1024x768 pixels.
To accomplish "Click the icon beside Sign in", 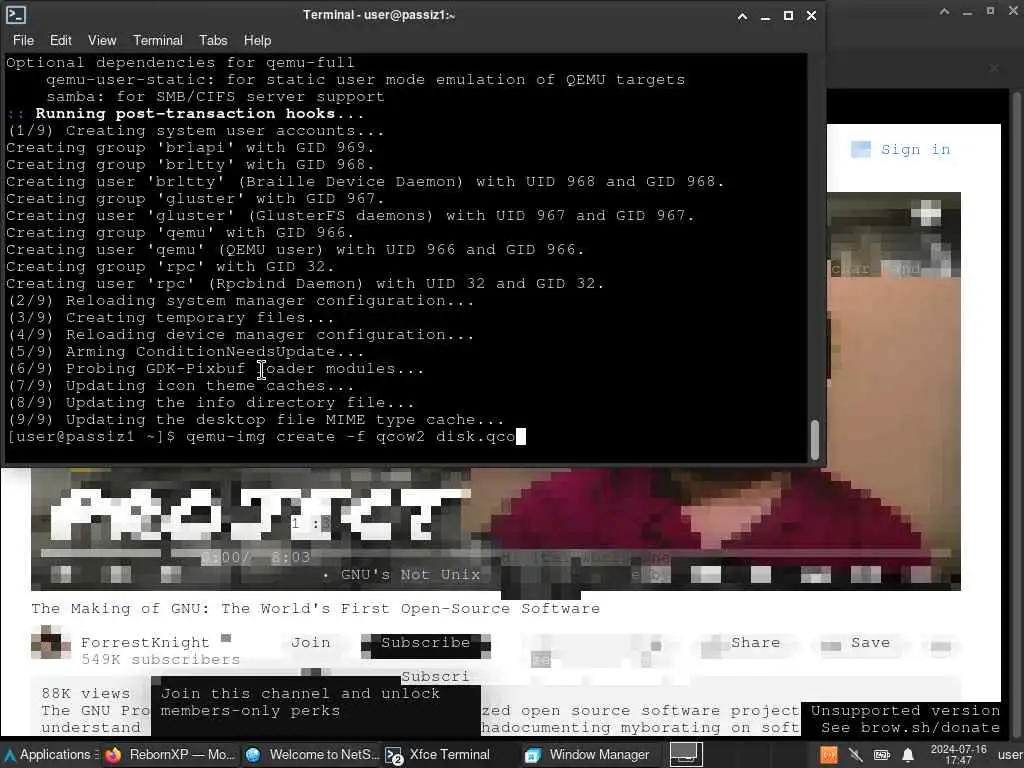I will pyautogui.click(x=861, y=150).
